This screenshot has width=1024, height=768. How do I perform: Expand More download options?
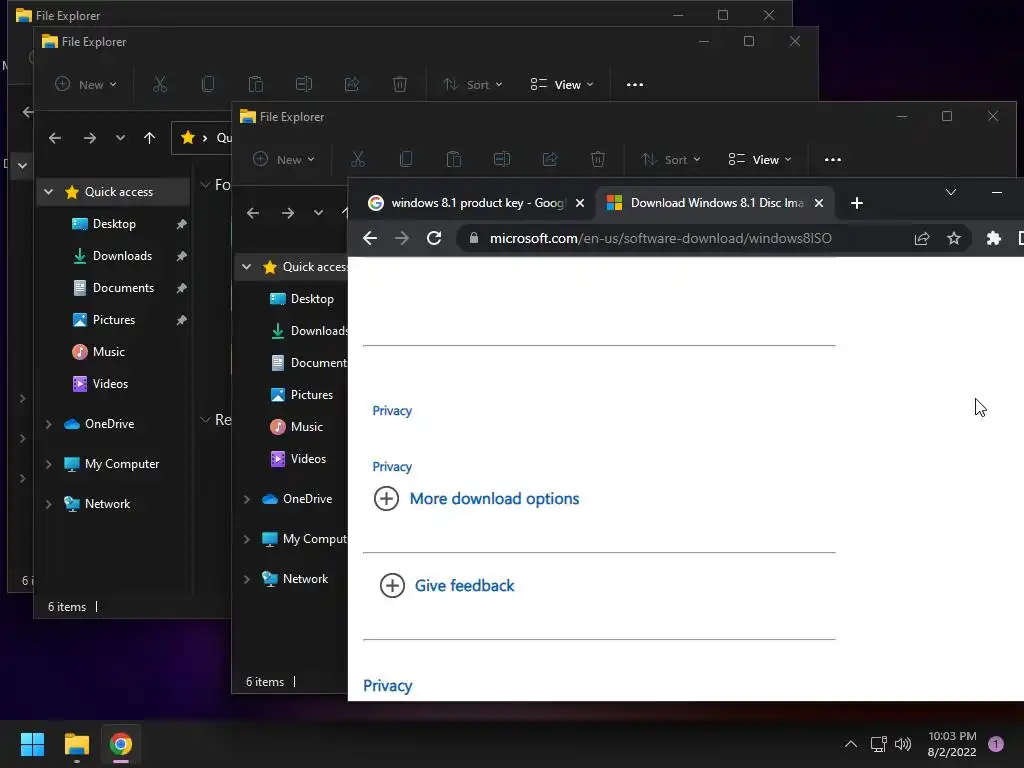[x=476, y=499]
